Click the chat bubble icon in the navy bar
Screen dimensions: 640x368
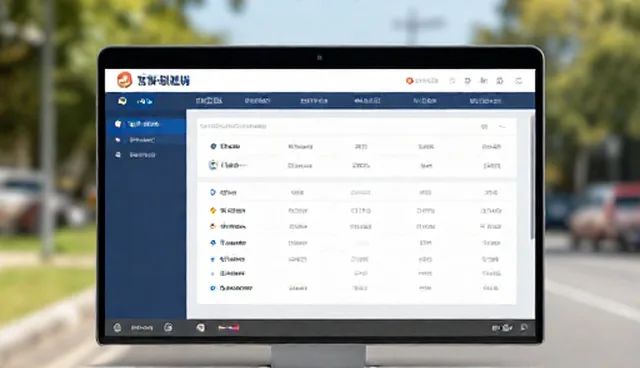pos(122,101)
